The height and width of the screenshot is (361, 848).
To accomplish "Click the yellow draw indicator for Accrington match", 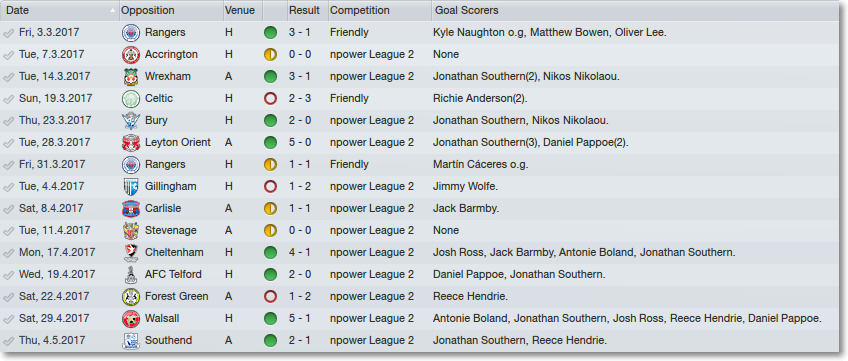I will click(270, 55).
